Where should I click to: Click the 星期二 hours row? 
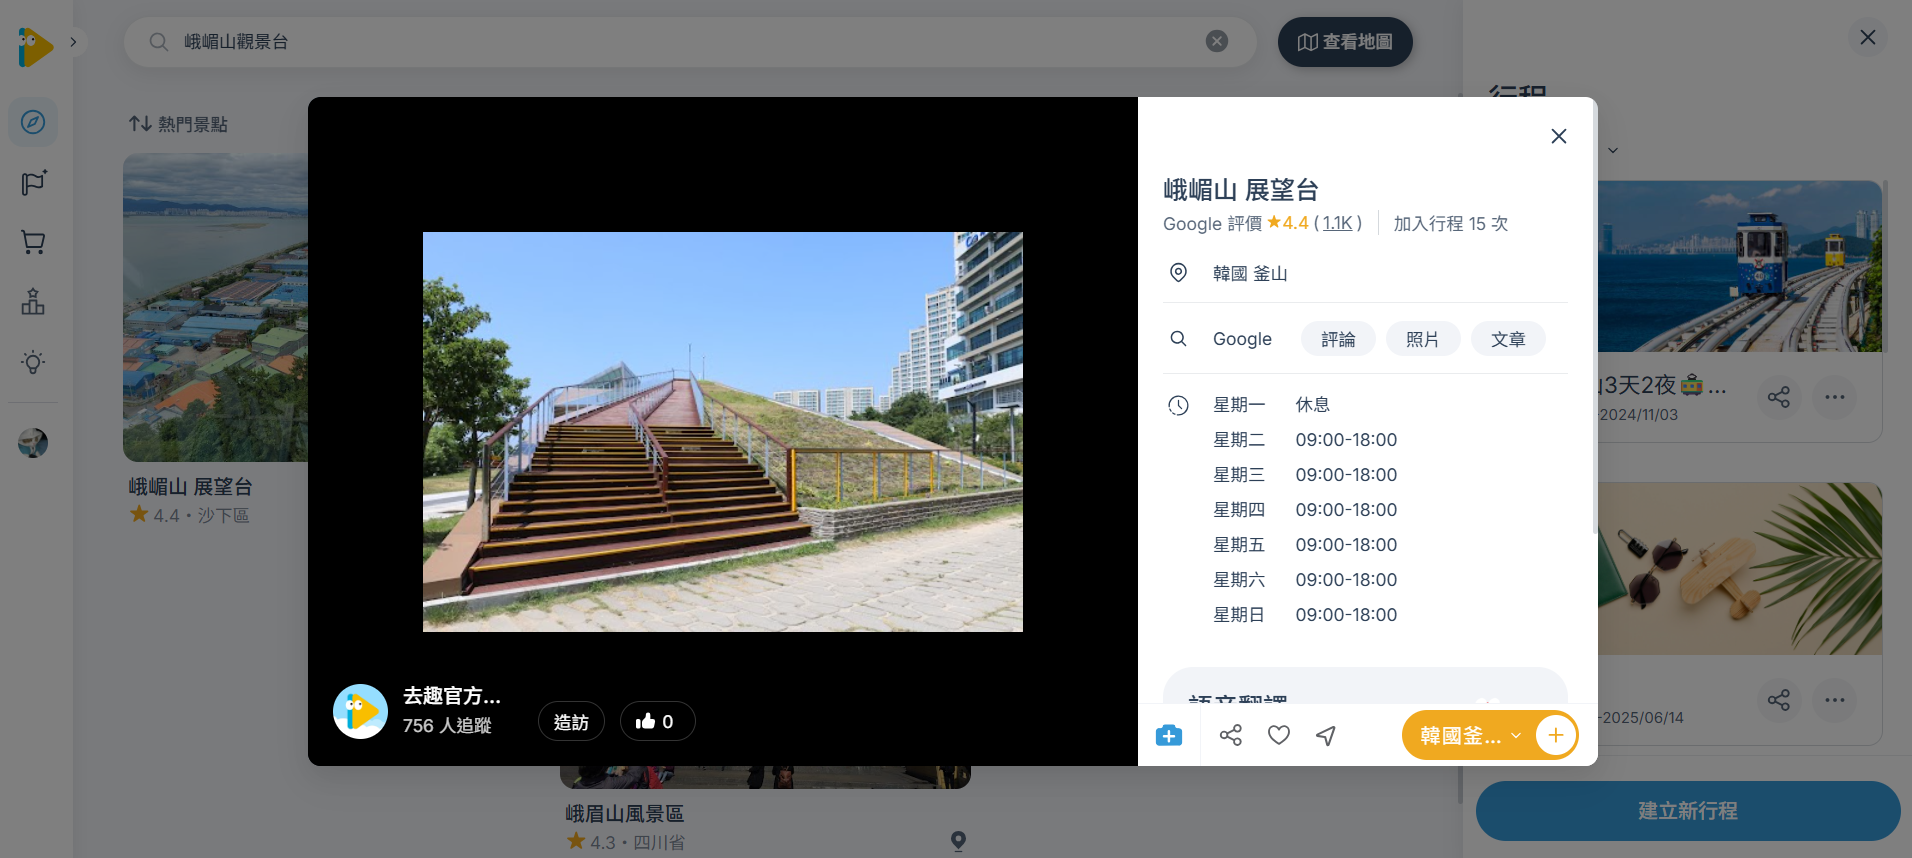(1305, 440)
